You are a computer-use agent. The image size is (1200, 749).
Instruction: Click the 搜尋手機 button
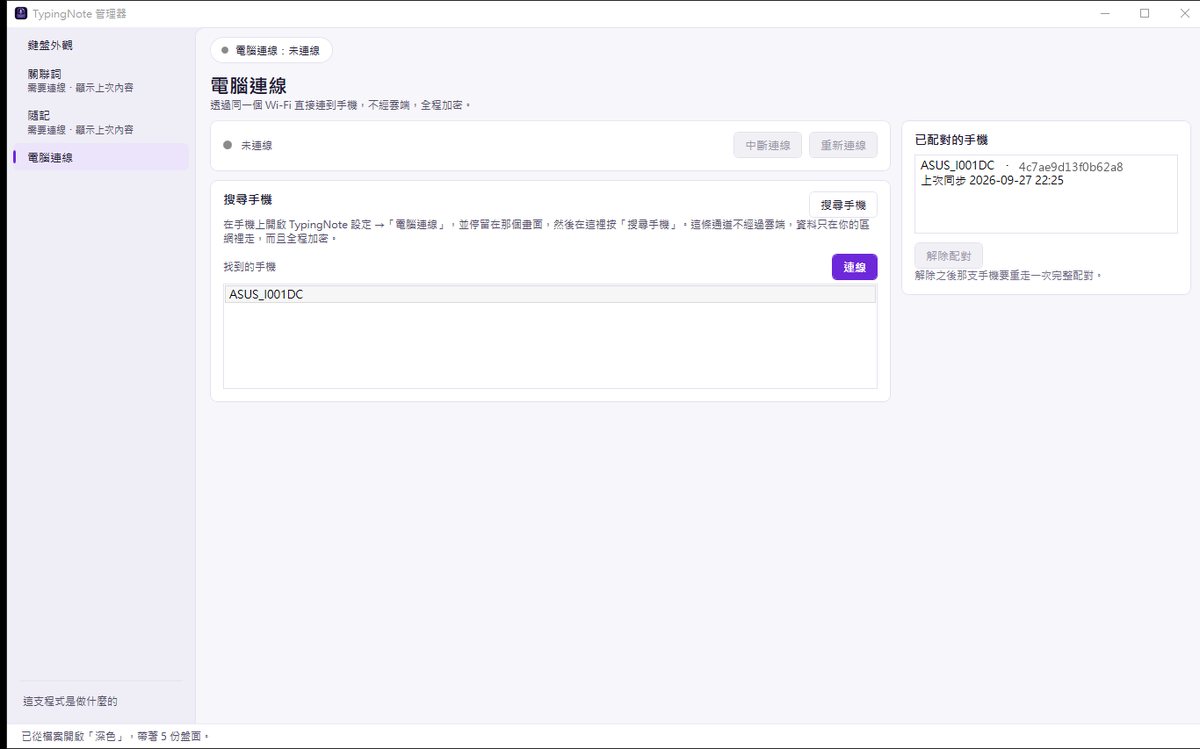[843, 204]
